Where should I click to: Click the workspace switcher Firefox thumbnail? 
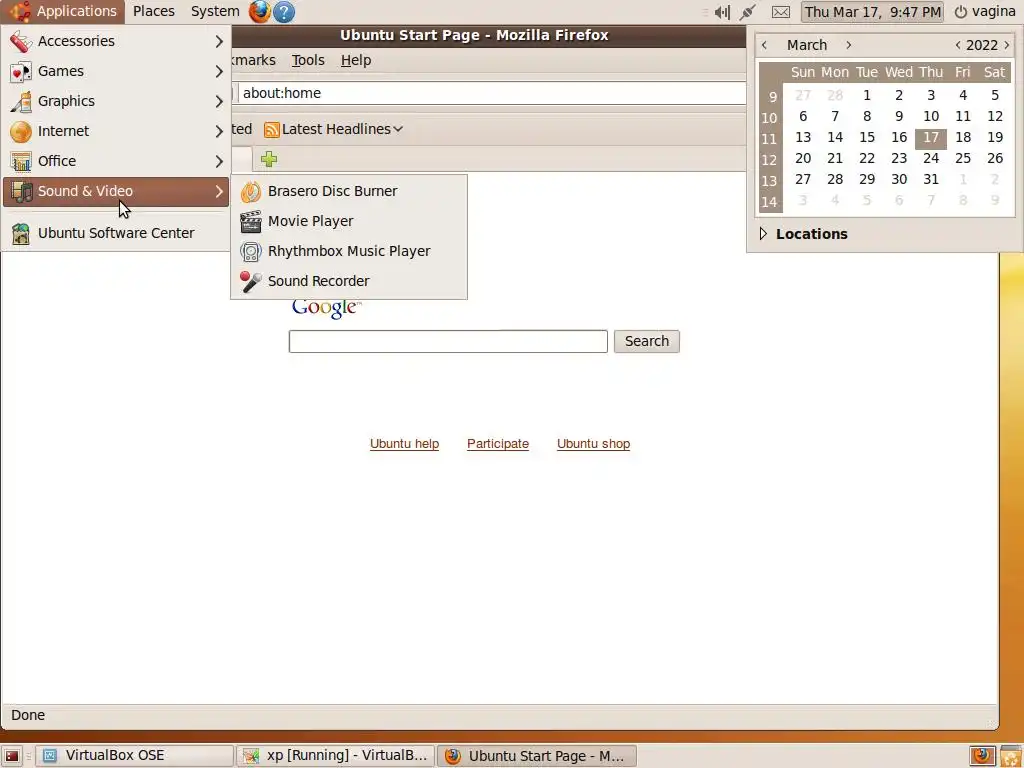(x=982, y=756)
